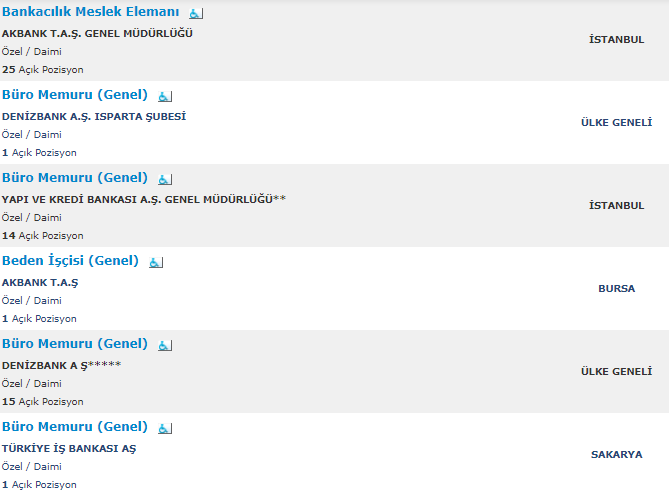Click the disability icon on the Türkiye İş Bankası listing
669x495 pixels.
pyautogui.click(x=165, y=428)
